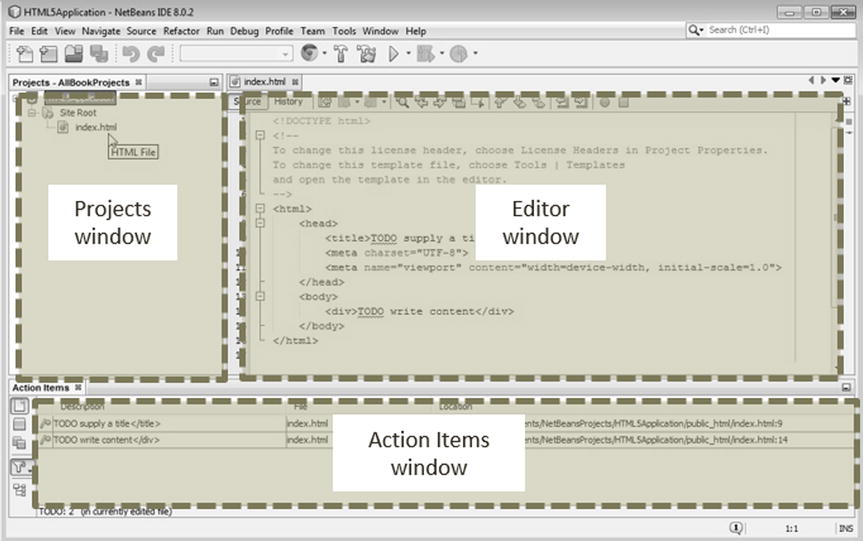Screen dimensions: 863x541
Task: Collapse the <html> code fold marker
Action: point(260,209)
